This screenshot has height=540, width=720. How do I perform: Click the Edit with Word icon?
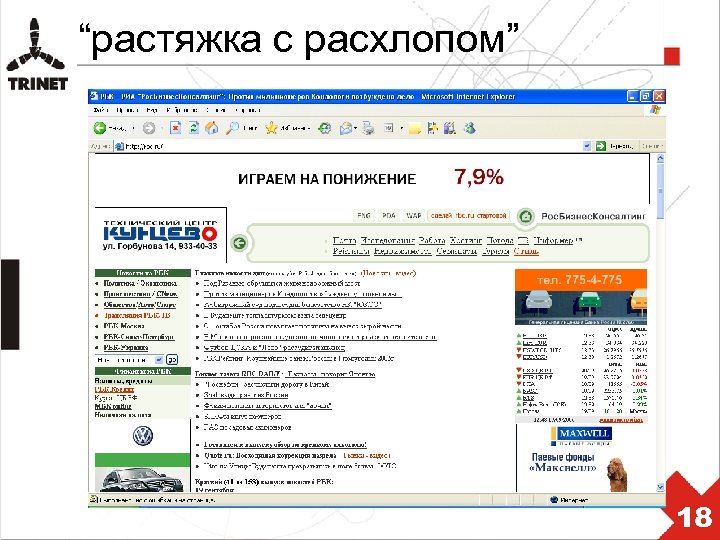388,129
